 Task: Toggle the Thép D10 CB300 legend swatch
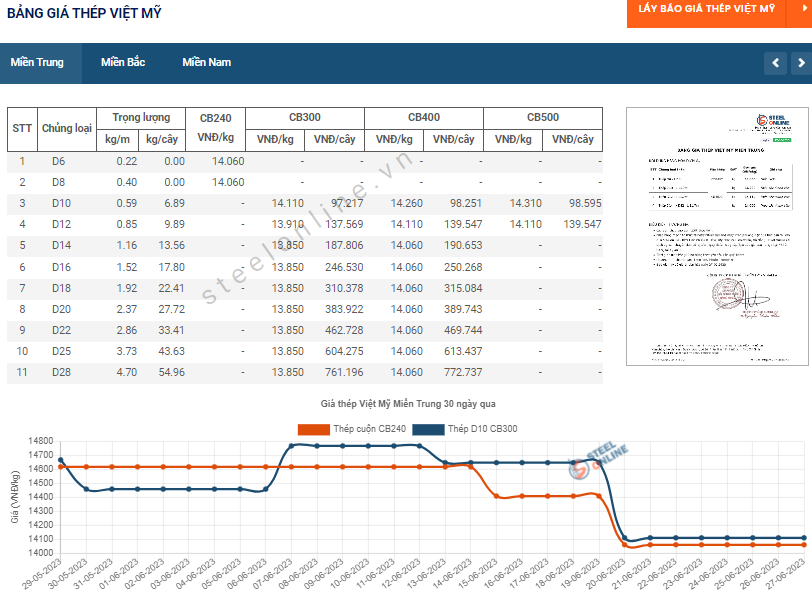(x=428, y=429)
